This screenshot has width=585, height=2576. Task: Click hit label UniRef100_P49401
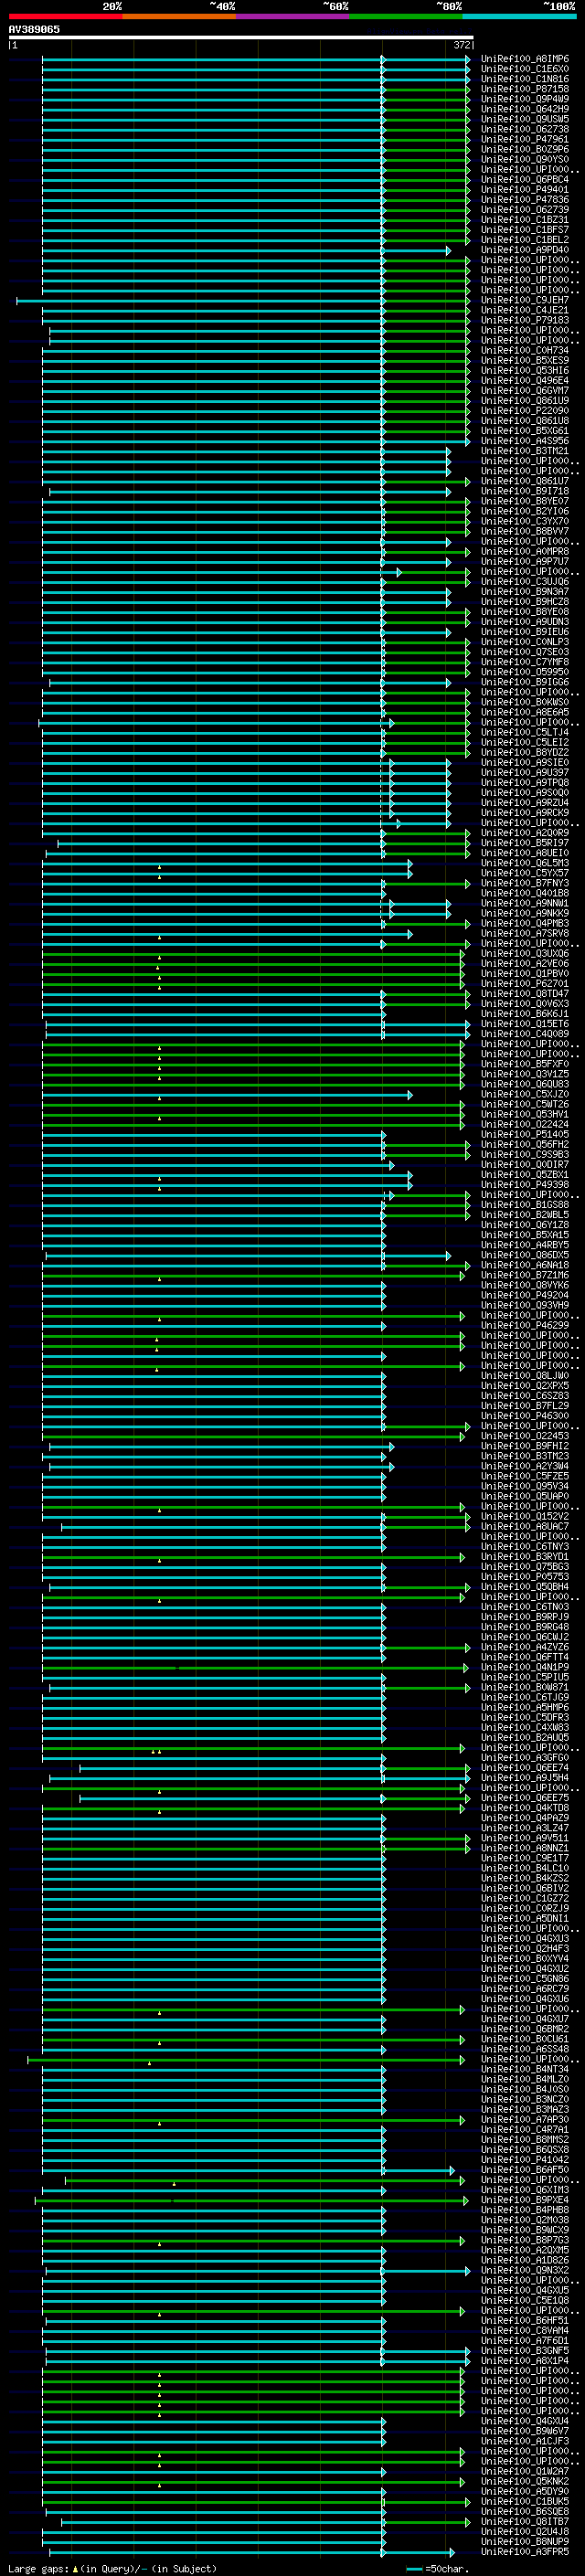point(524,190)
